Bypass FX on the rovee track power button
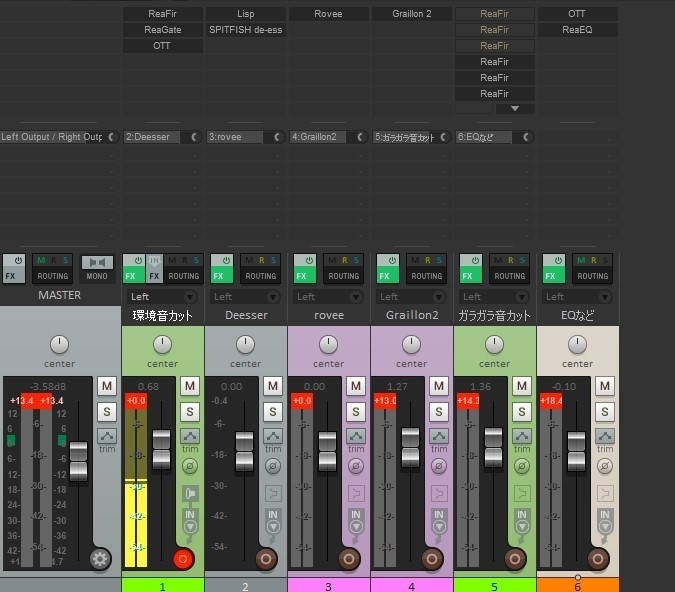The width and height of the screenshot is (675, 592). coord(309,260)
